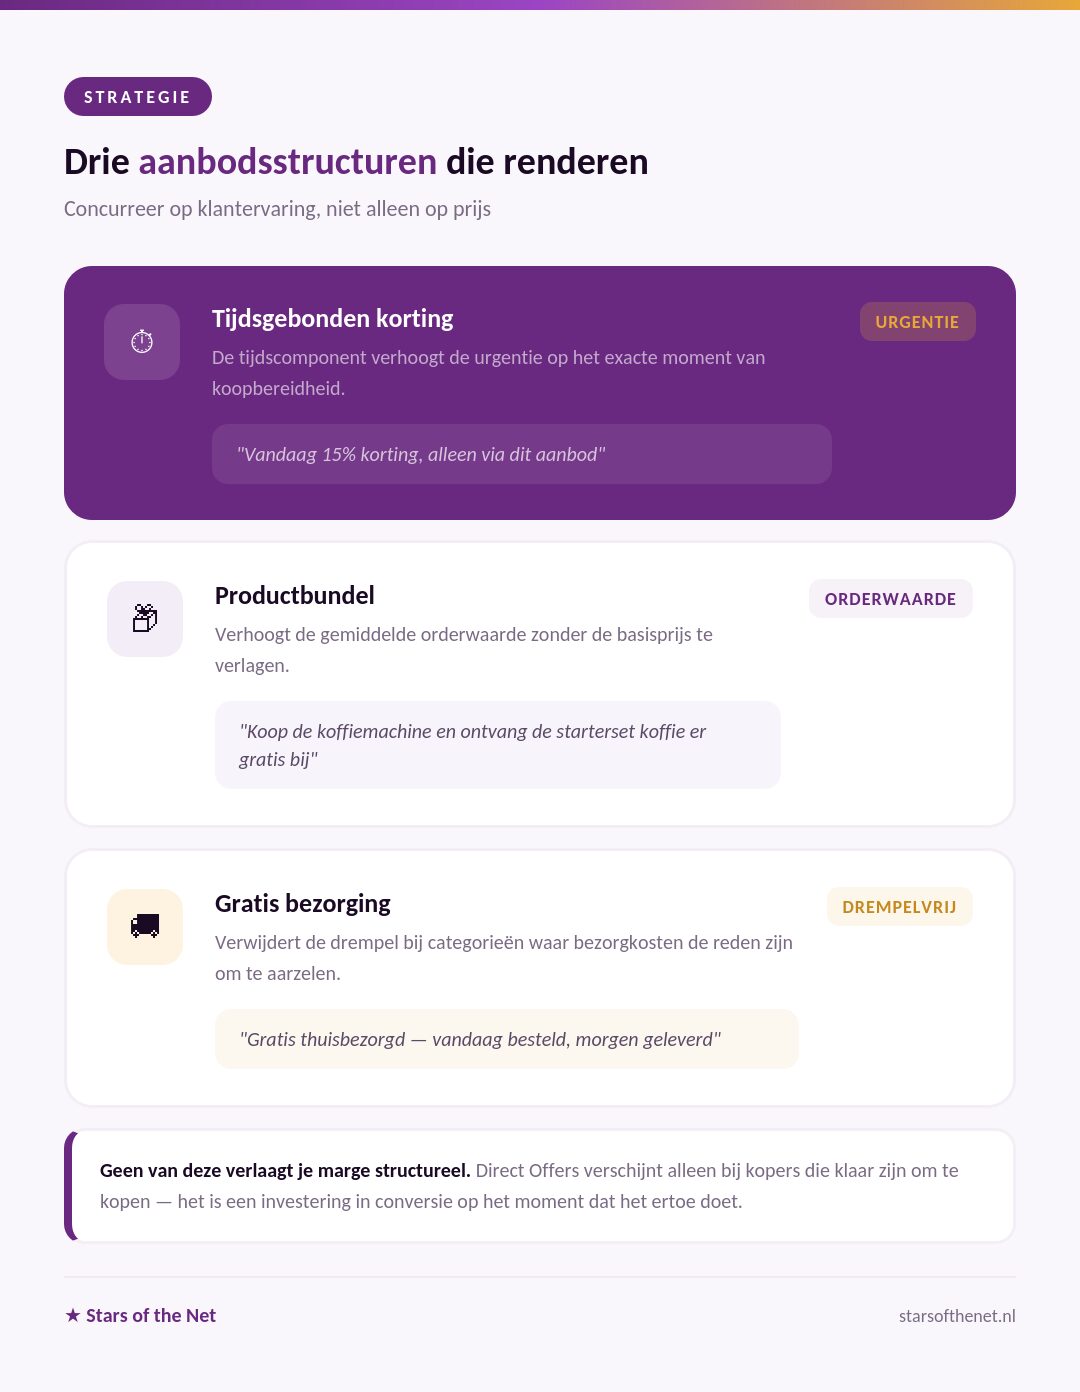Viewport: 1080px width, 1392px height.
Task: Click the subtitle about klantervaring
Action: click(x=277, y=209)
